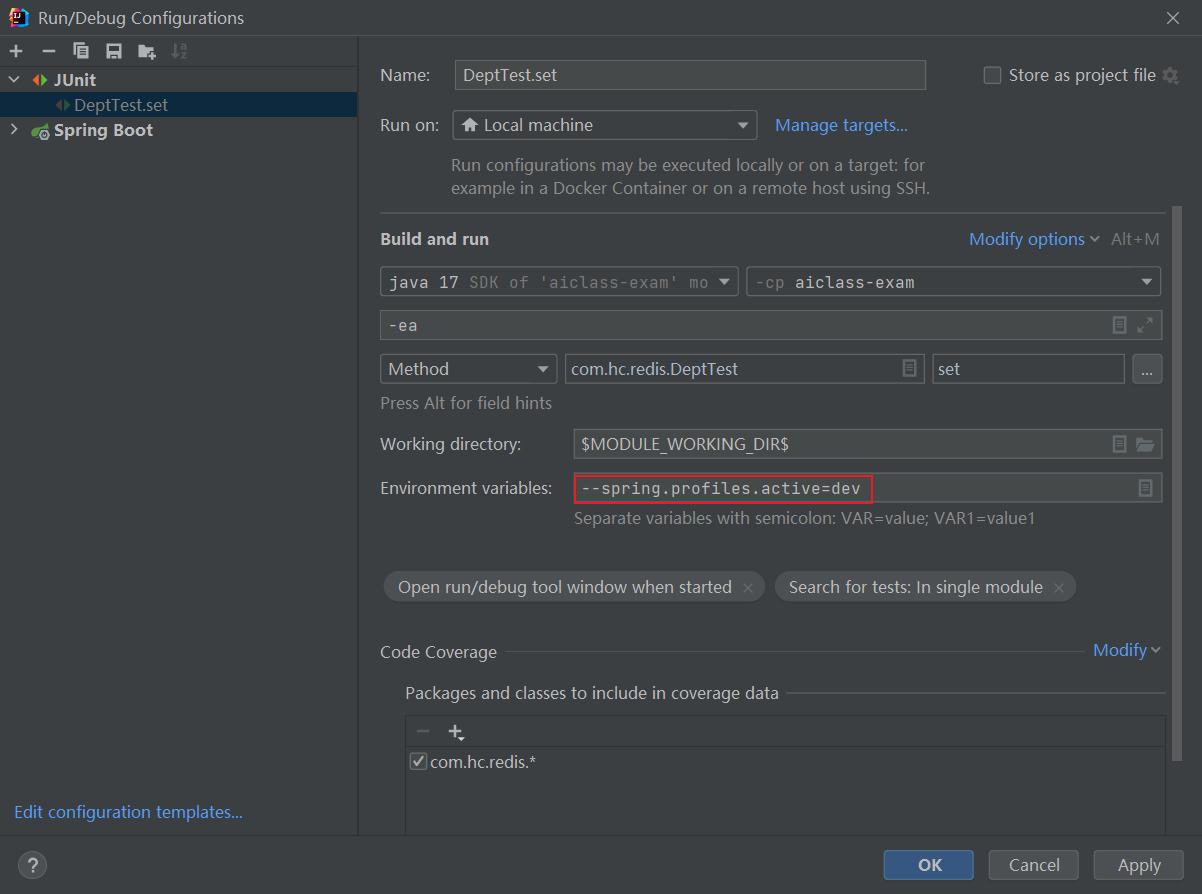Move configuration into a new folder
This screenshot has width=1202, height=894.
pos(147,51)
